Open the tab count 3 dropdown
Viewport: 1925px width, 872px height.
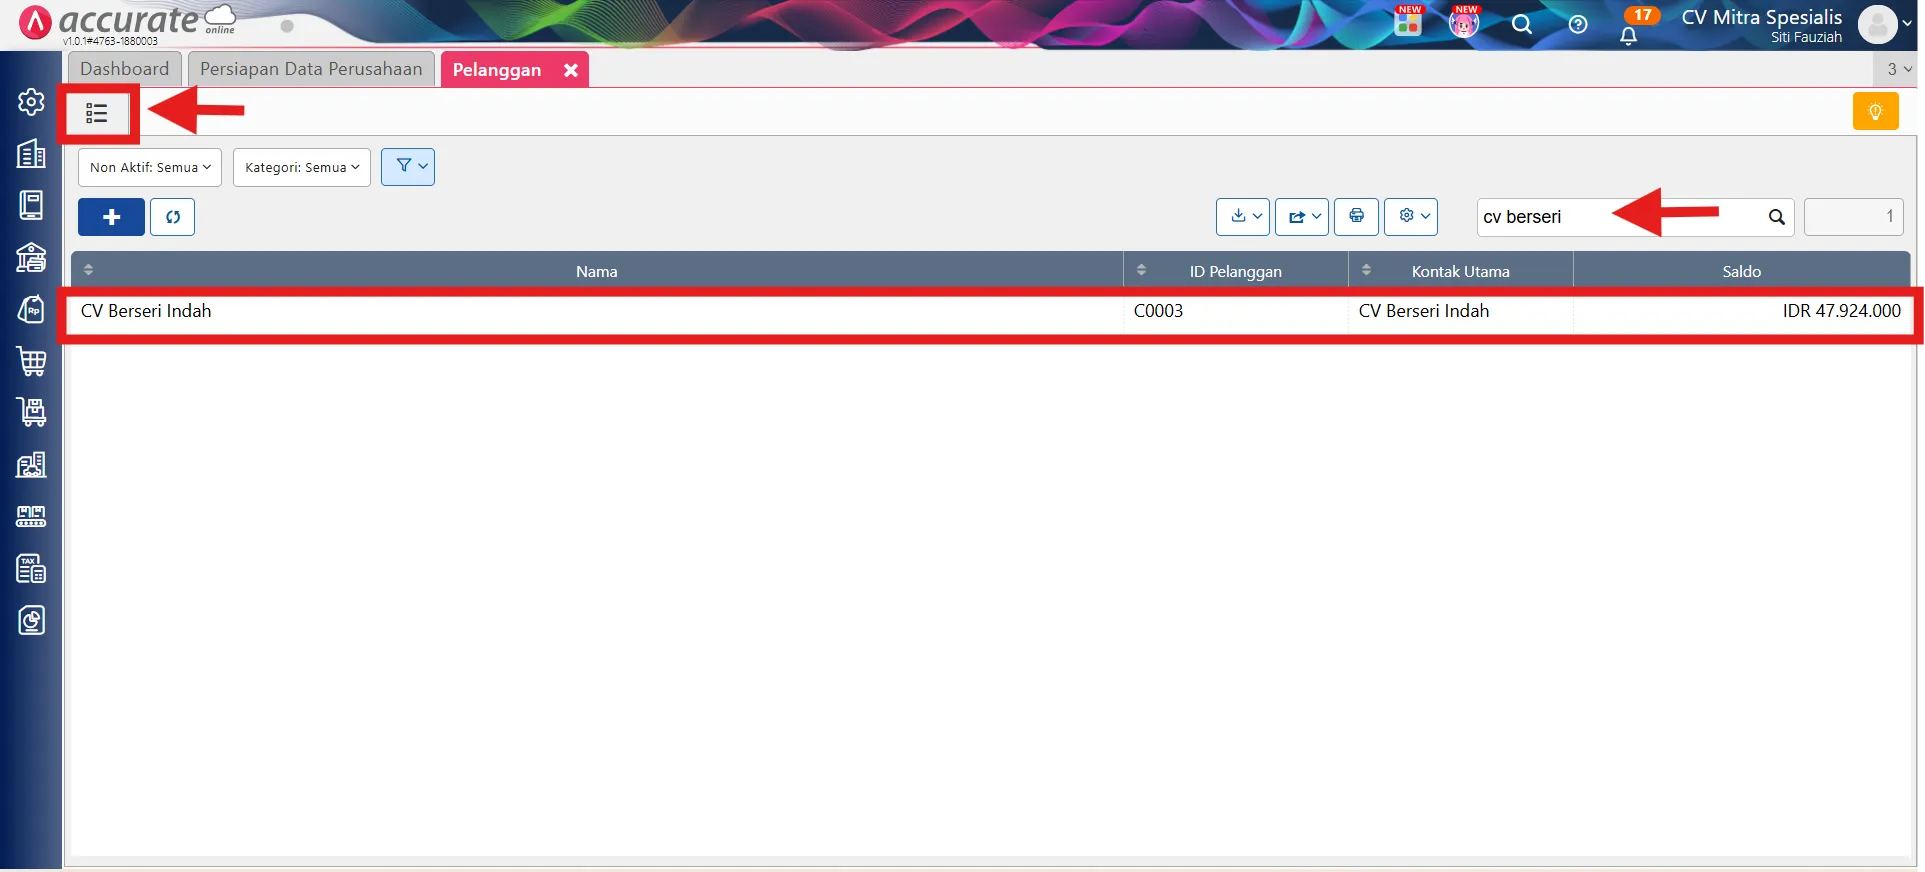[x=1898, y=69]
